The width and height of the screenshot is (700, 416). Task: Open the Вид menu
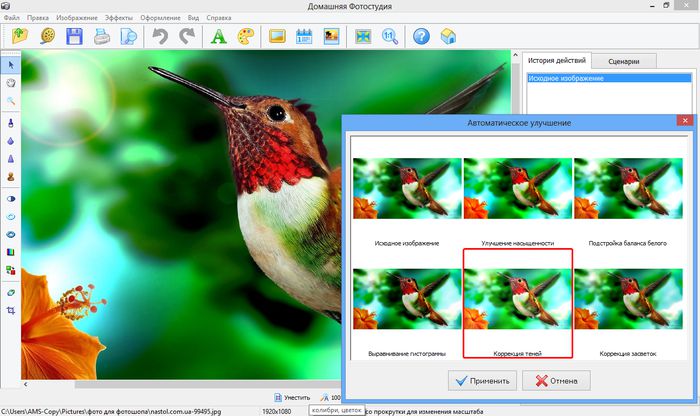point(193,18)
